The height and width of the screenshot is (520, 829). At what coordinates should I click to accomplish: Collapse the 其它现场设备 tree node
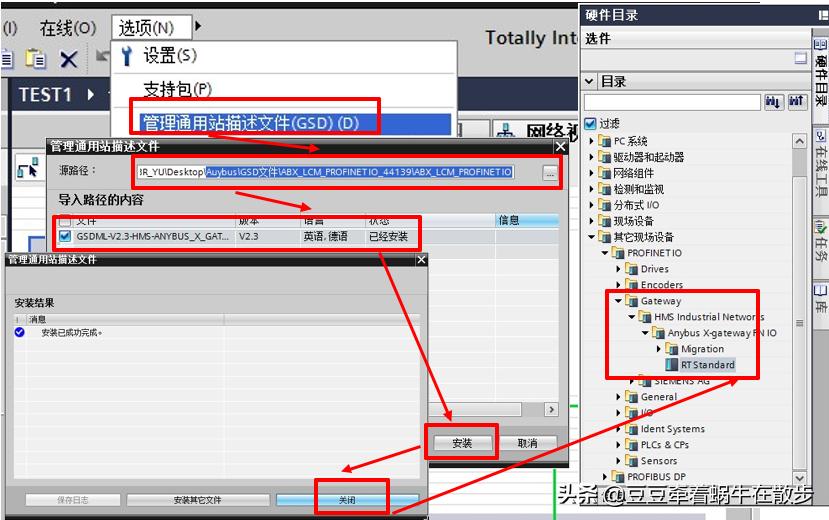pyautogui.click(x=592, y=237)
